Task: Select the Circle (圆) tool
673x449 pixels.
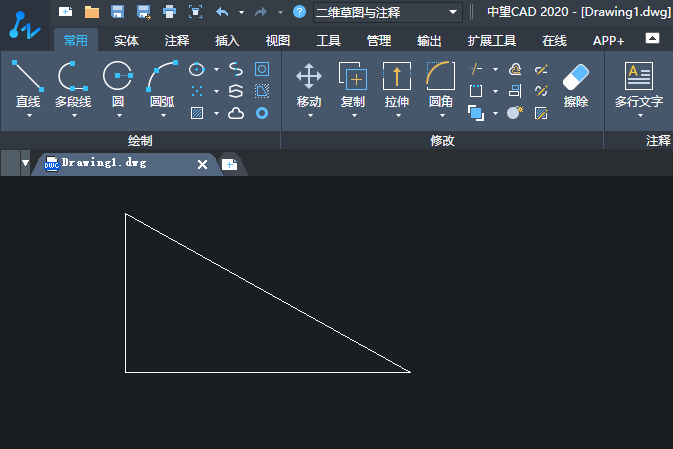Action: [x=118, y=84]
